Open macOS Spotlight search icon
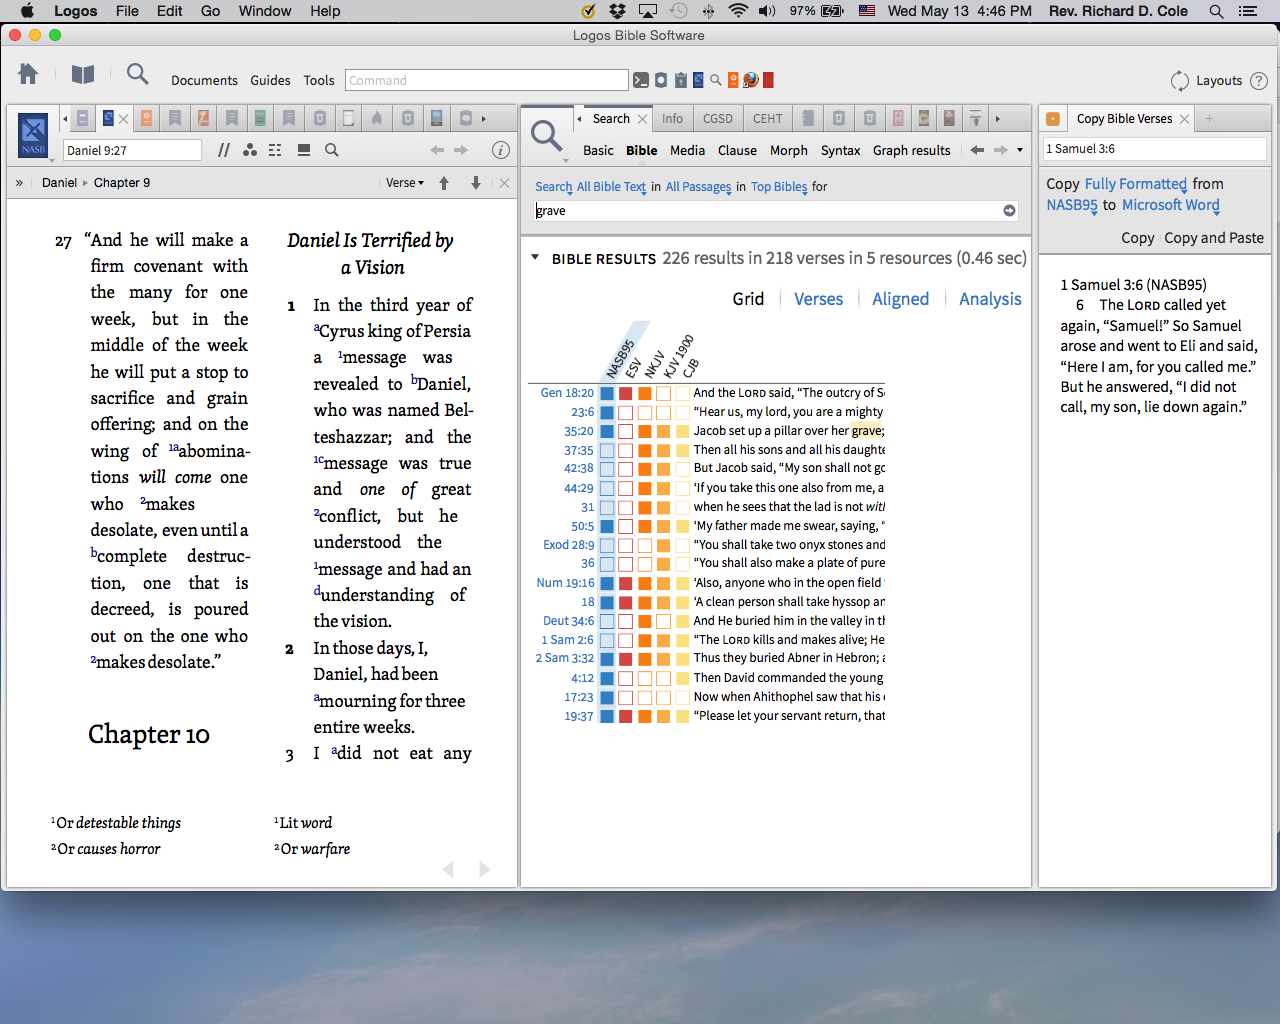The image size is (1280, 1024). click(1216, 11)
